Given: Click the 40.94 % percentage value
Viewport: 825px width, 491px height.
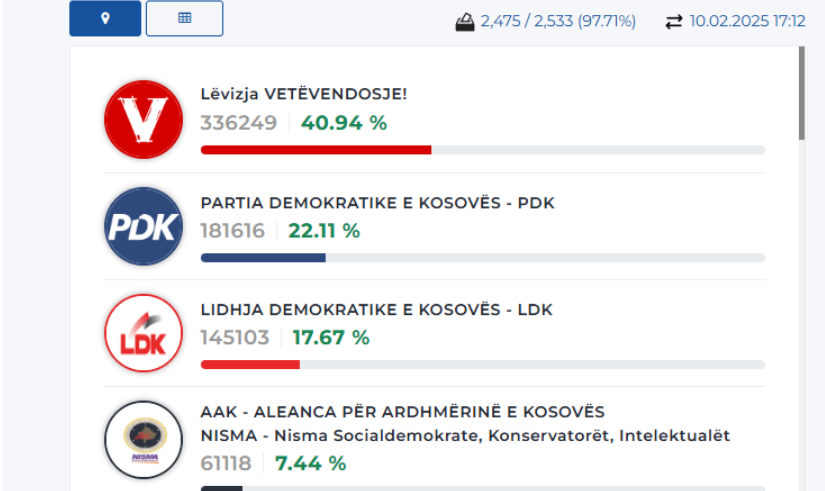Looking at the screenshot, I should click(x=344, y=123).
